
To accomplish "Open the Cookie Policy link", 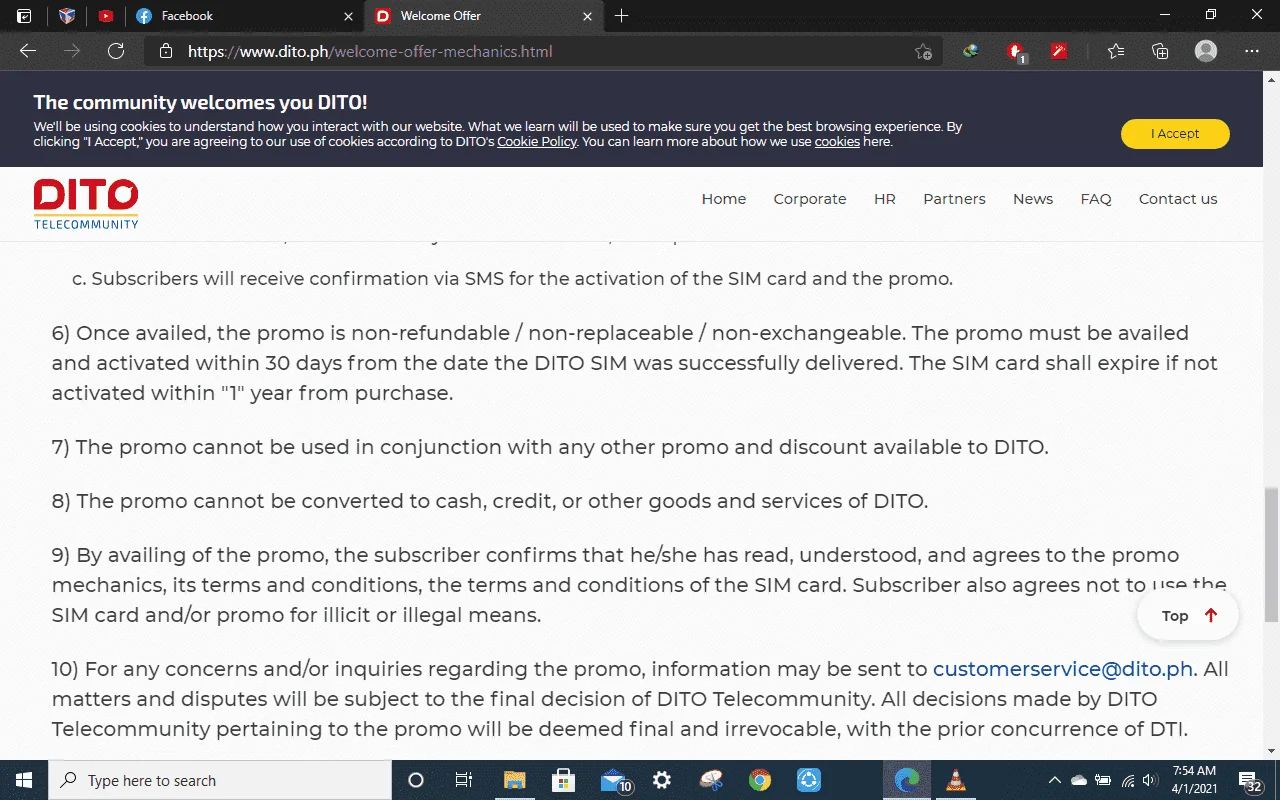I will point(537,142).
